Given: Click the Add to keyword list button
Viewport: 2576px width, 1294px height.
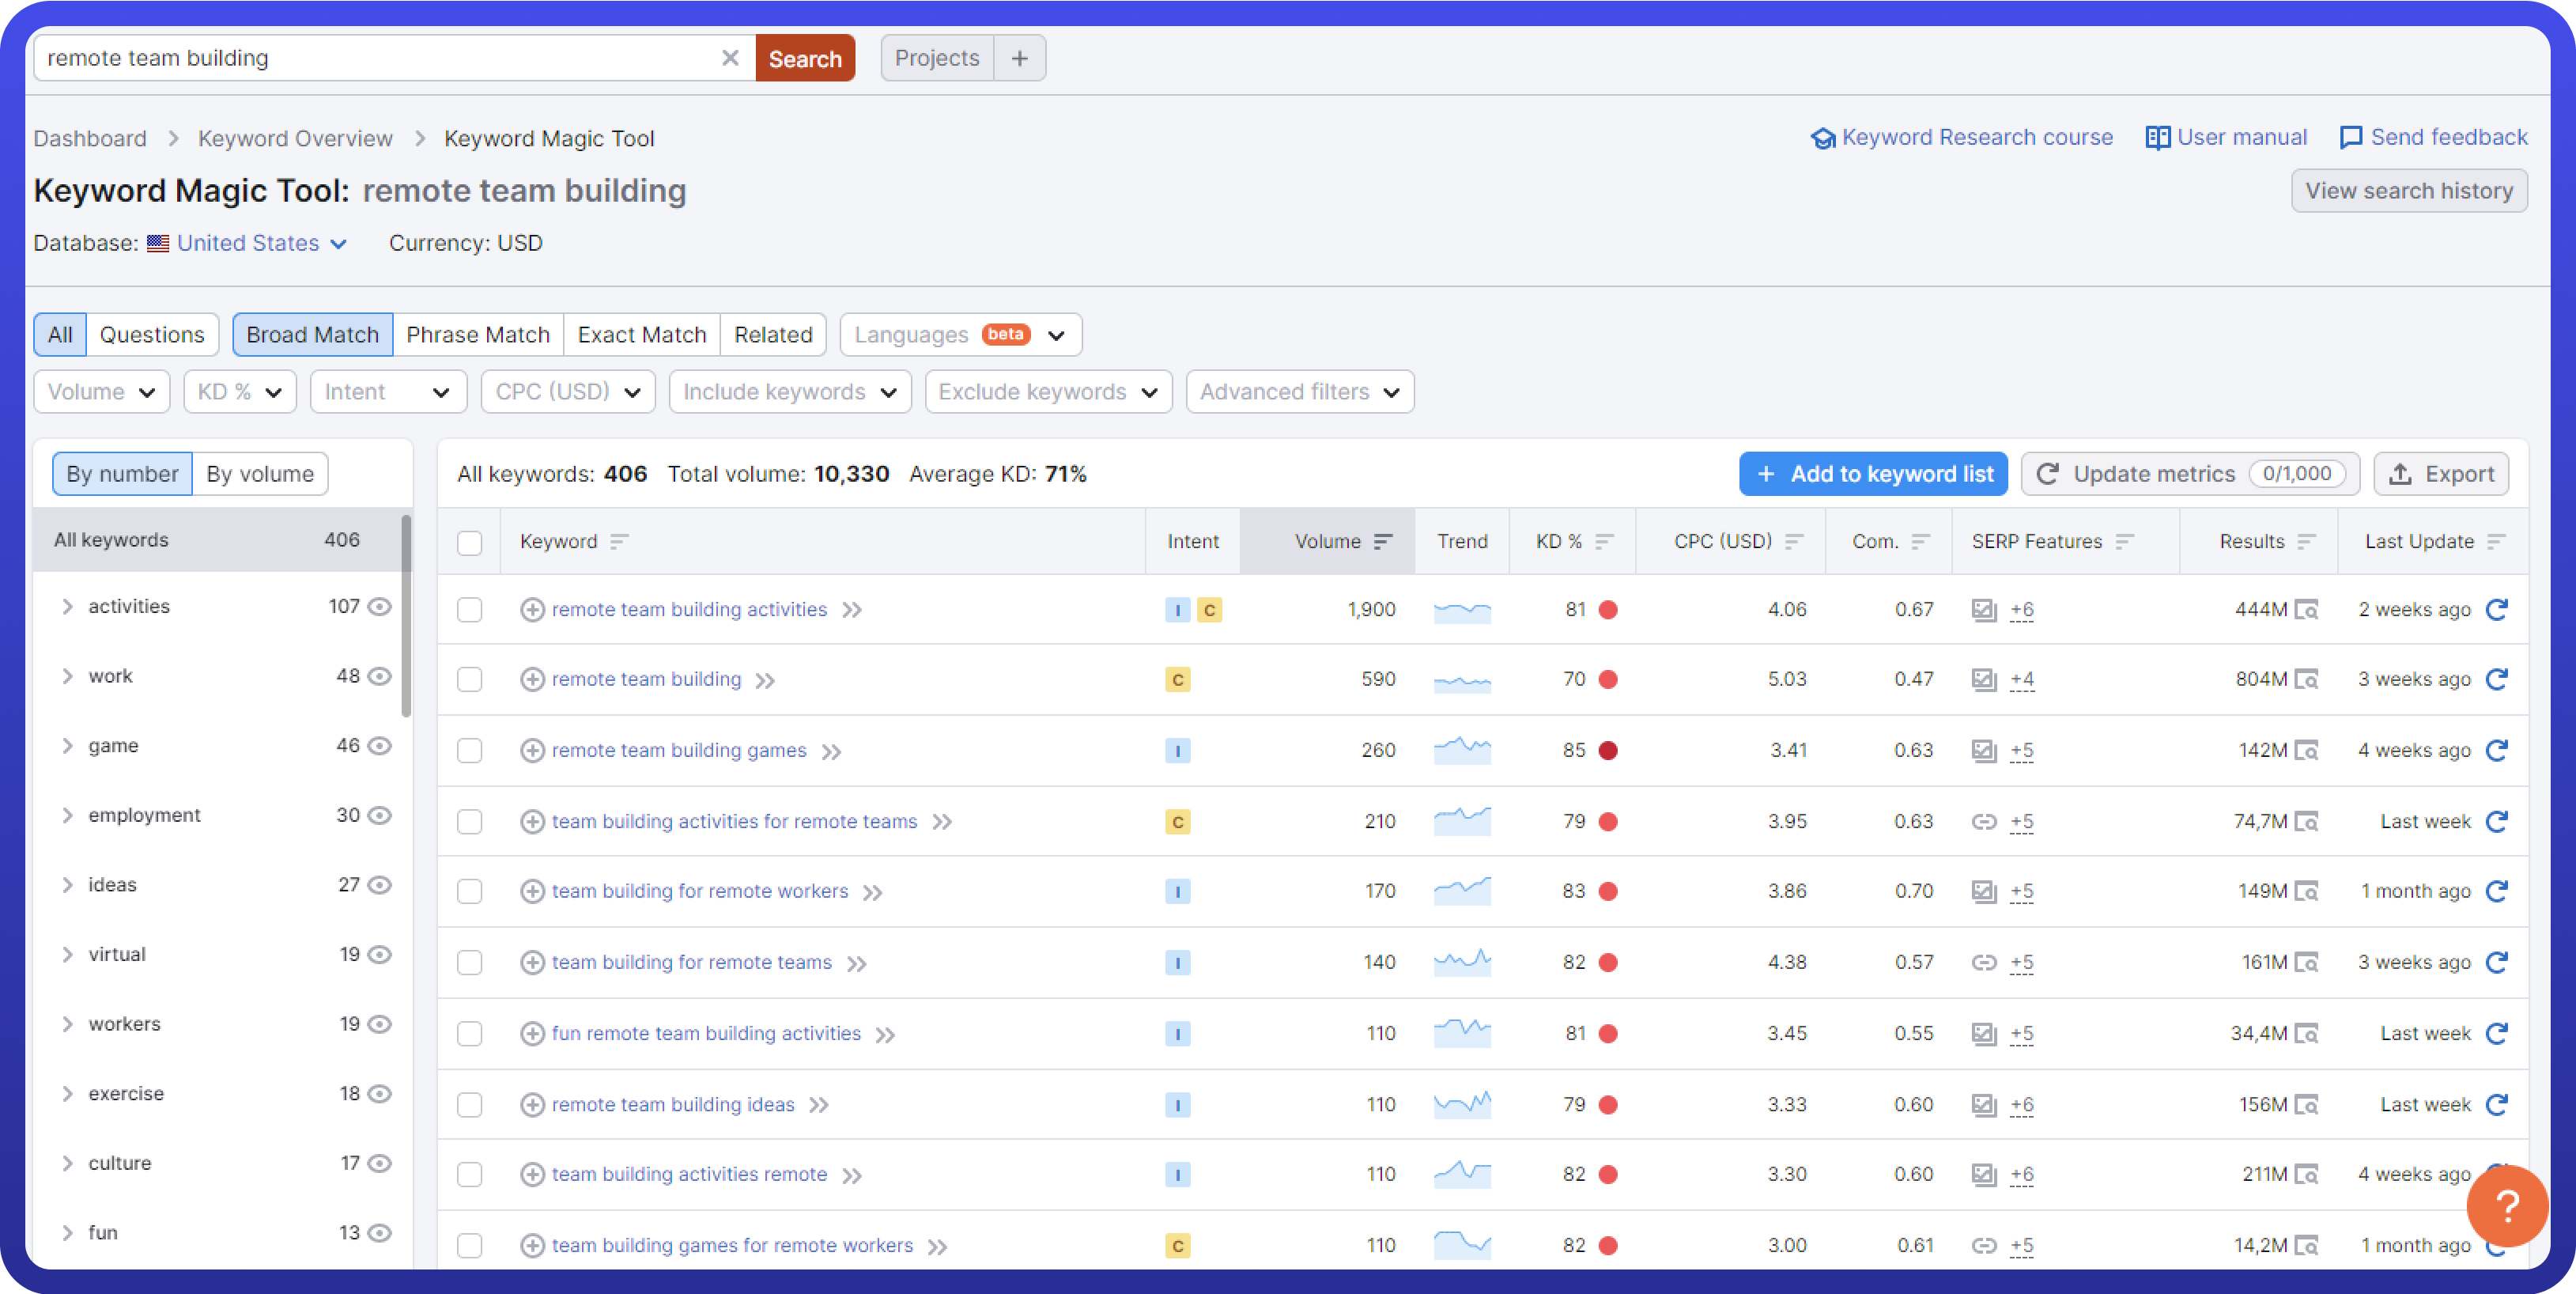Looking at the screenshot, I should 1873,474.
